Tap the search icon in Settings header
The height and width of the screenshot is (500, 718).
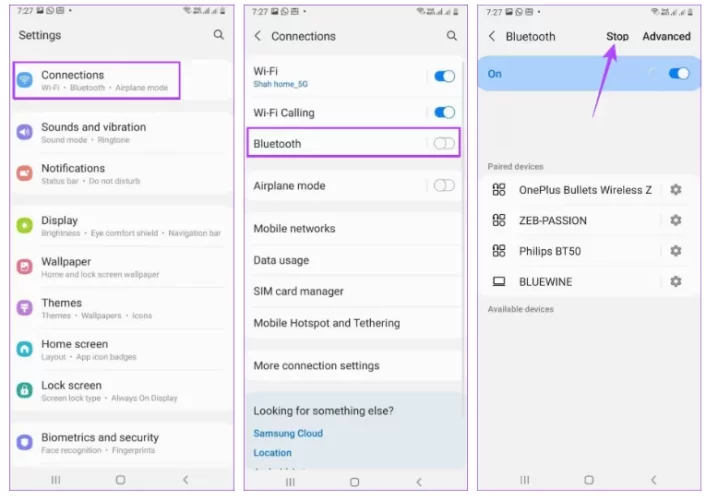tap(218, 35)
